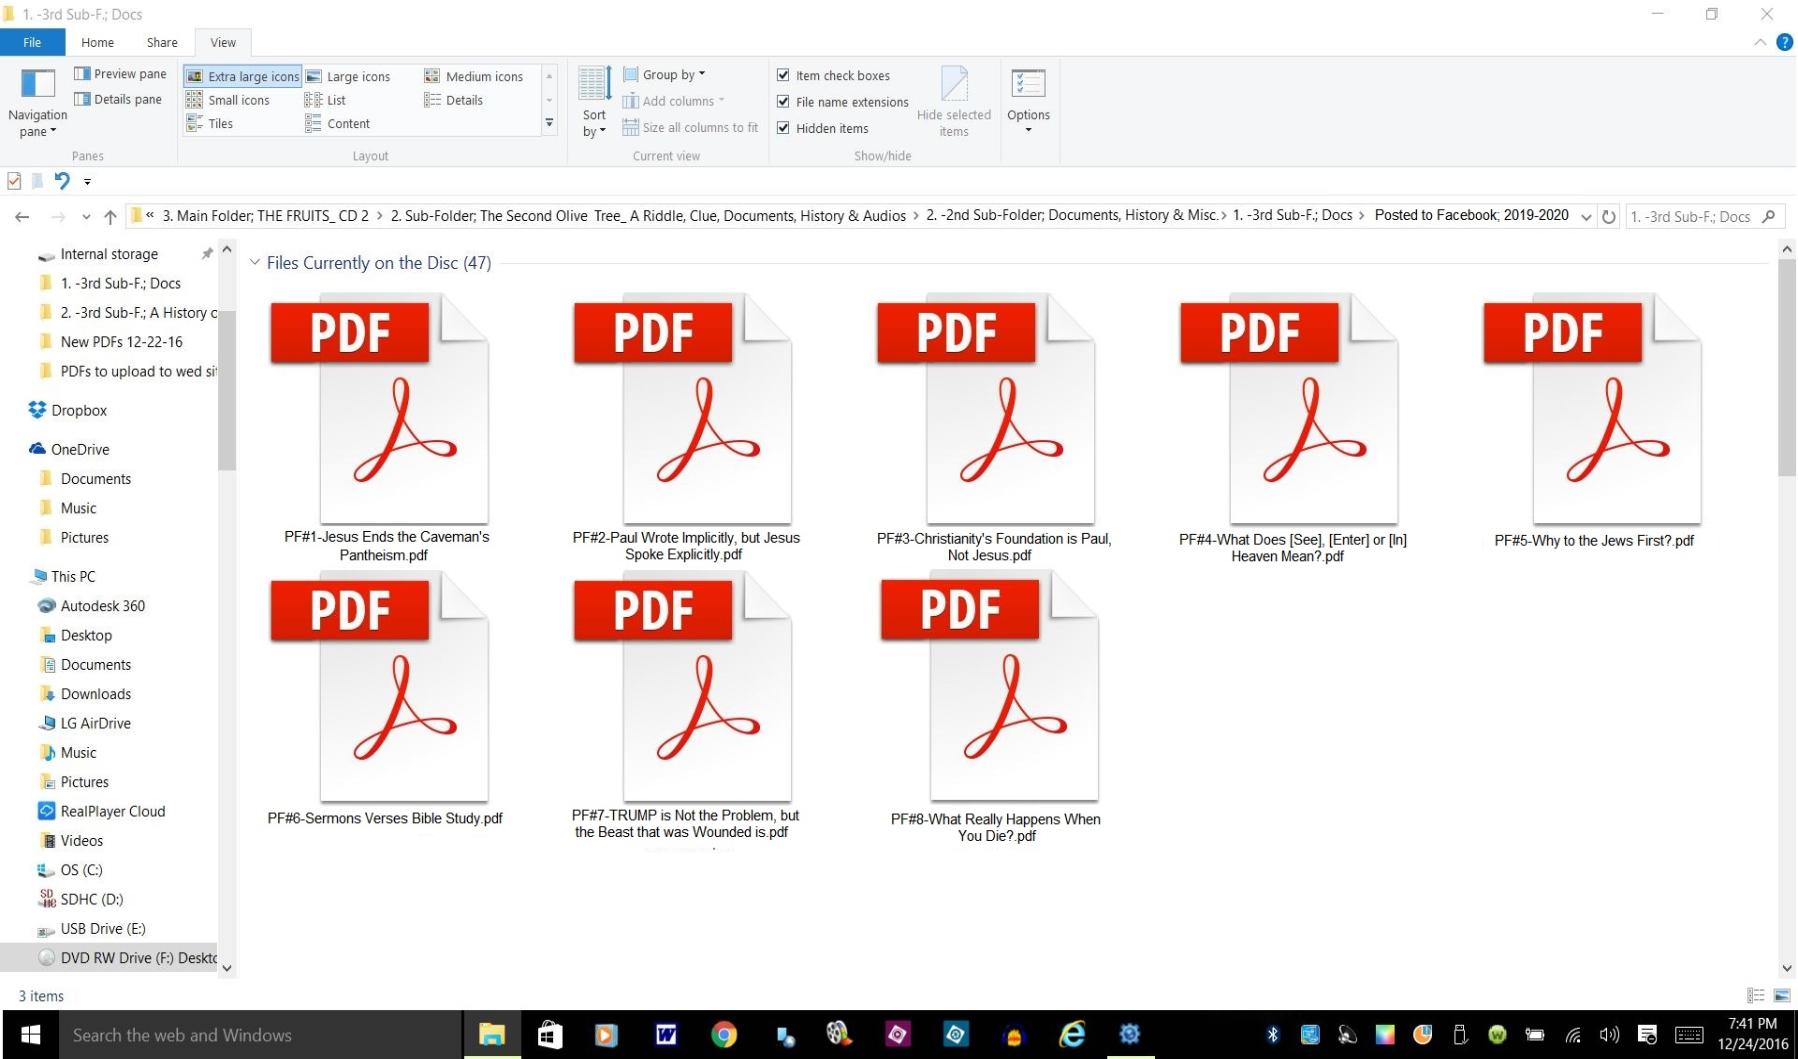Switch to the Home ribbon tab
The width and height of the screenshot is (1798, 1059).
(97, 42)
